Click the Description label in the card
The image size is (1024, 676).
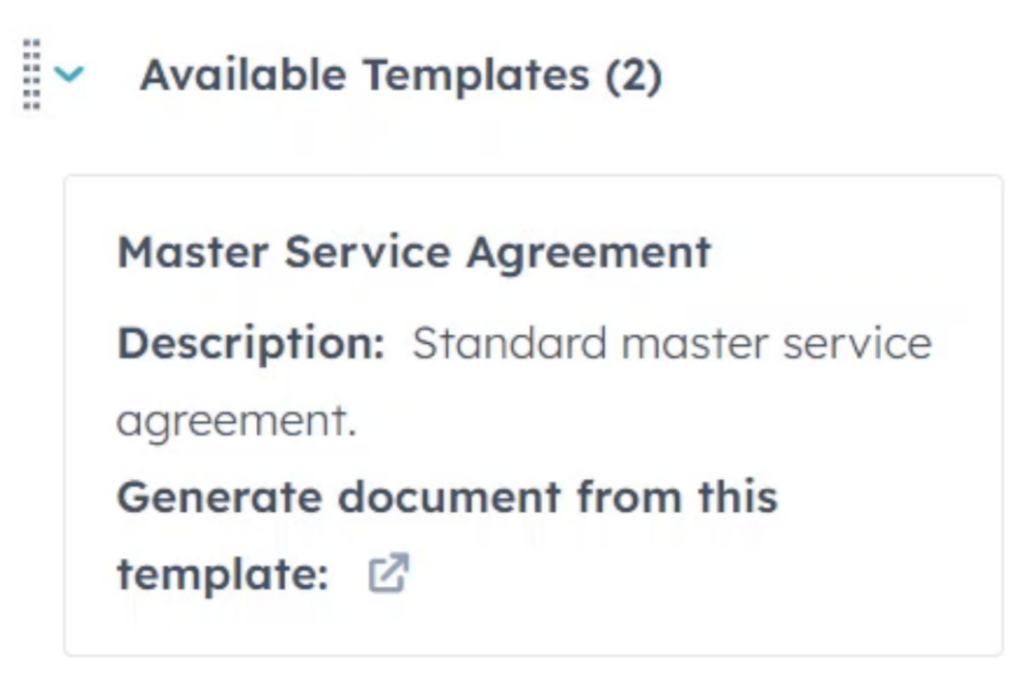point(251,344)
